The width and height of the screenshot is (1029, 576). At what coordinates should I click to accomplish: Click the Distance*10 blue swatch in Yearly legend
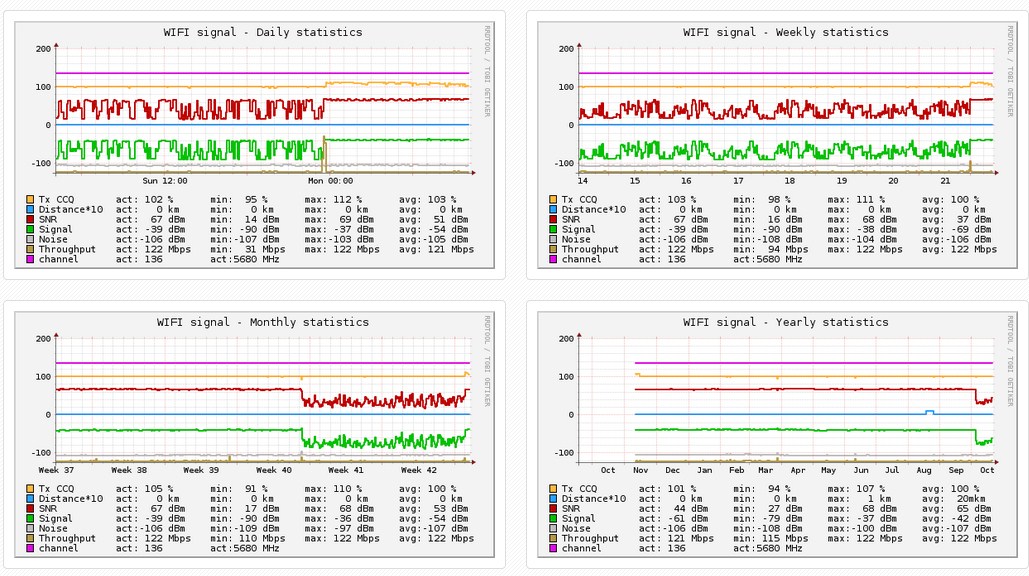click(553, 499)
